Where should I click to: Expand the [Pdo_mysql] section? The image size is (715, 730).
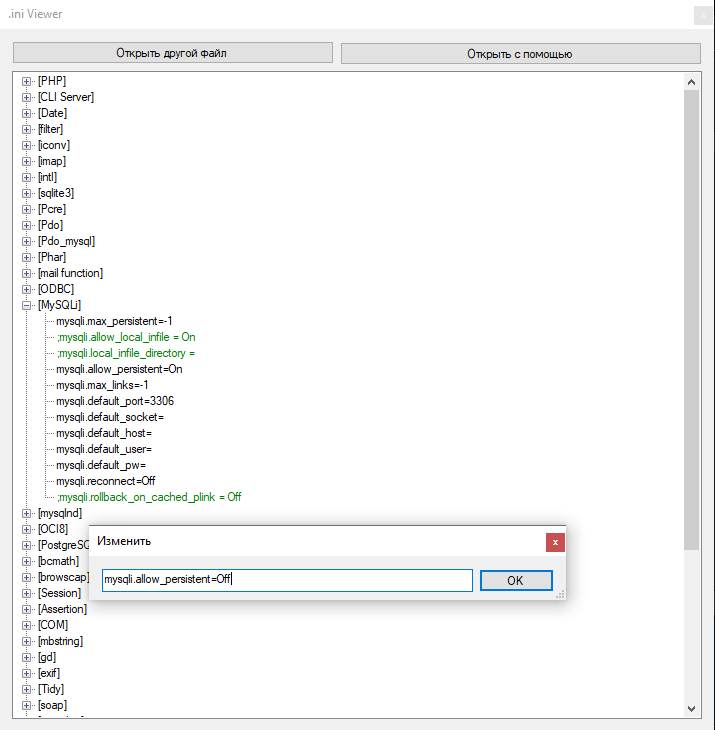(27, 241)
